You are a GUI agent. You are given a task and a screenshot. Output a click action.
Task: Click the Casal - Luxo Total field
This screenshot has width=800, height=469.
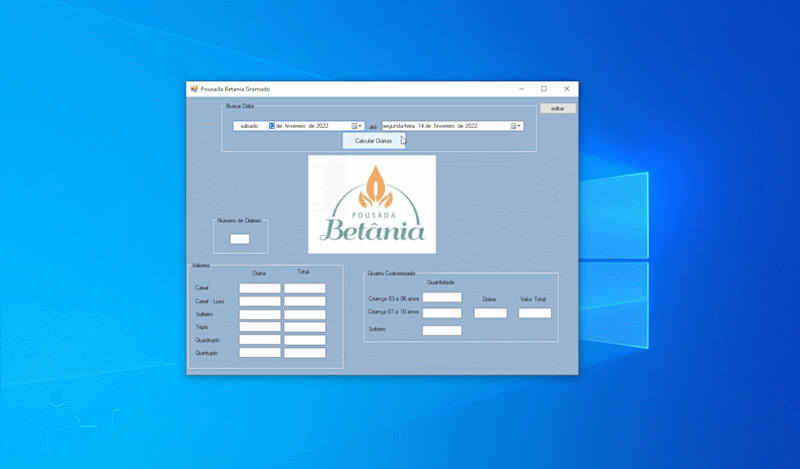pos(305,302)
